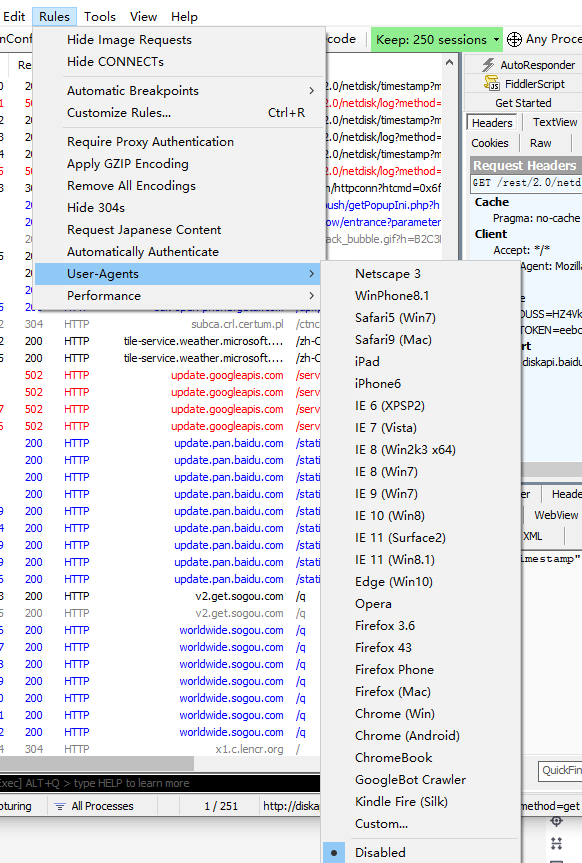Toggle Hide Image Requests
This screenshot has height=863, width=582.
[x=129, y=40]
